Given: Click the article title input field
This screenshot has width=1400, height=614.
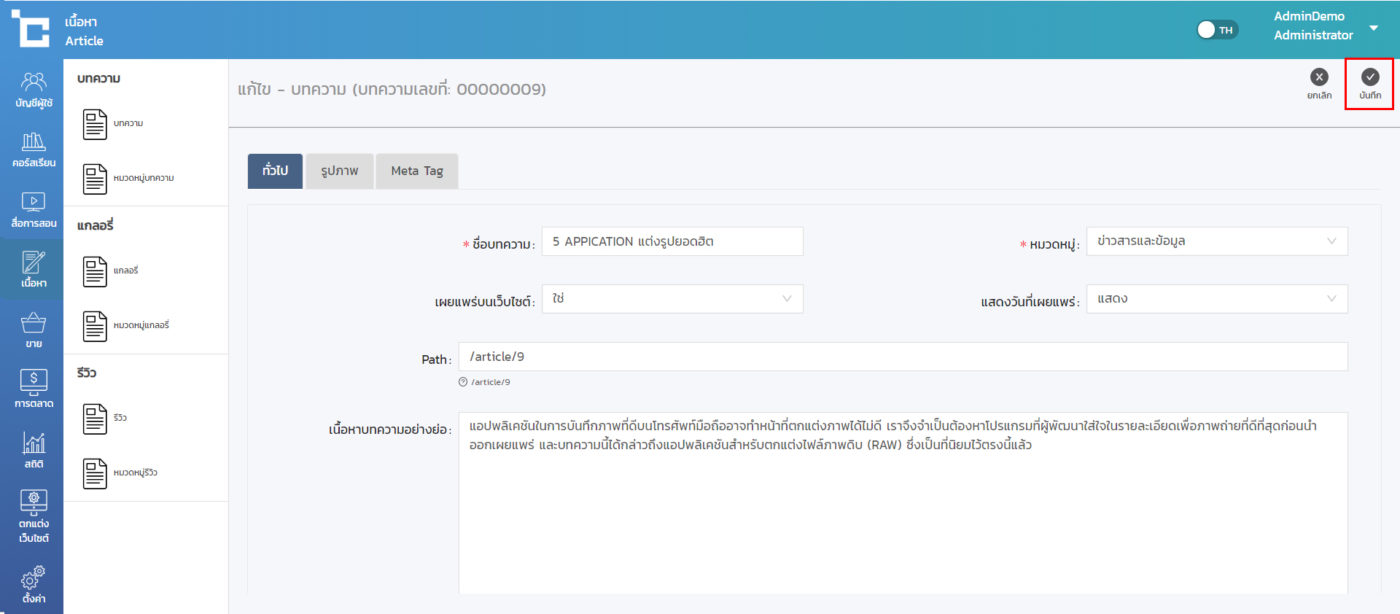Looking at the screenshot, I should tap(672, 241).
